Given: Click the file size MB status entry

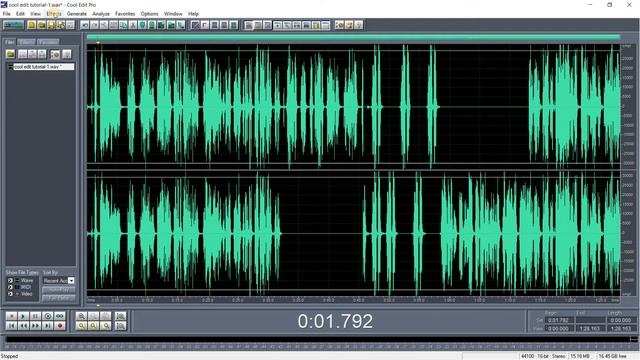Looking at the screenshot, I should point(581,356).
